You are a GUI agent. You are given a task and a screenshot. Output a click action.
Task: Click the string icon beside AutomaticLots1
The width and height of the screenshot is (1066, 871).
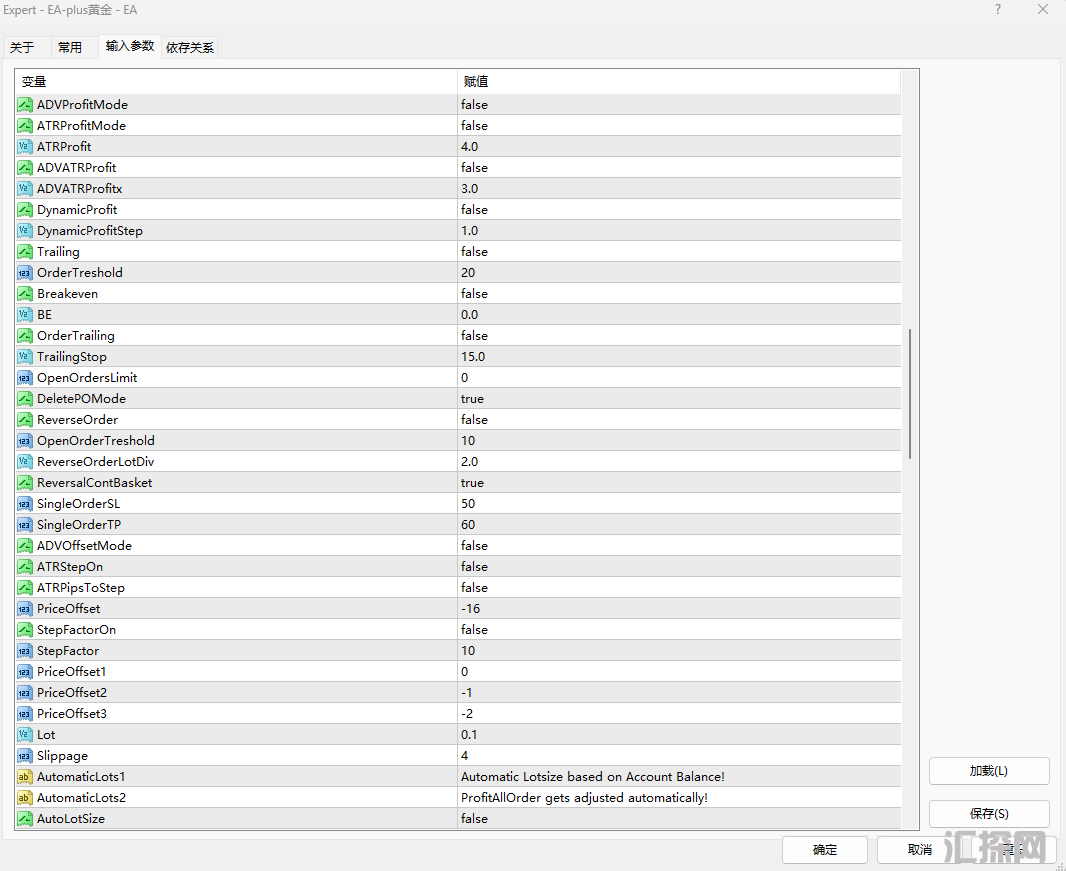[x=25, y=777]
